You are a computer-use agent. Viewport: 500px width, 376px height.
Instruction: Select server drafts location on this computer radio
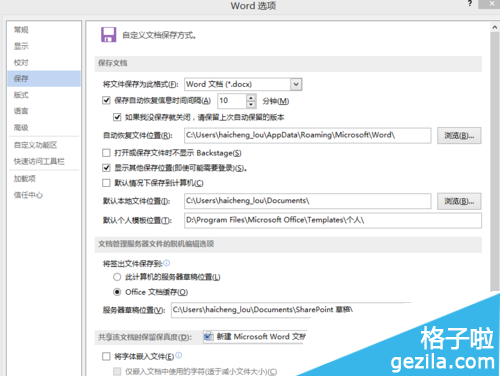[117, 277]
